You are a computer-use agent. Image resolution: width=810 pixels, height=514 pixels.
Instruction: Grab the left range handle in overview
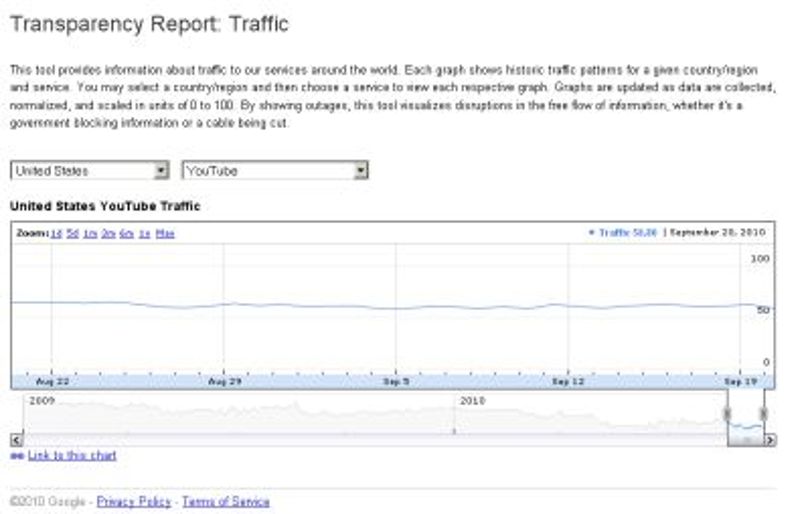(727, 413)
